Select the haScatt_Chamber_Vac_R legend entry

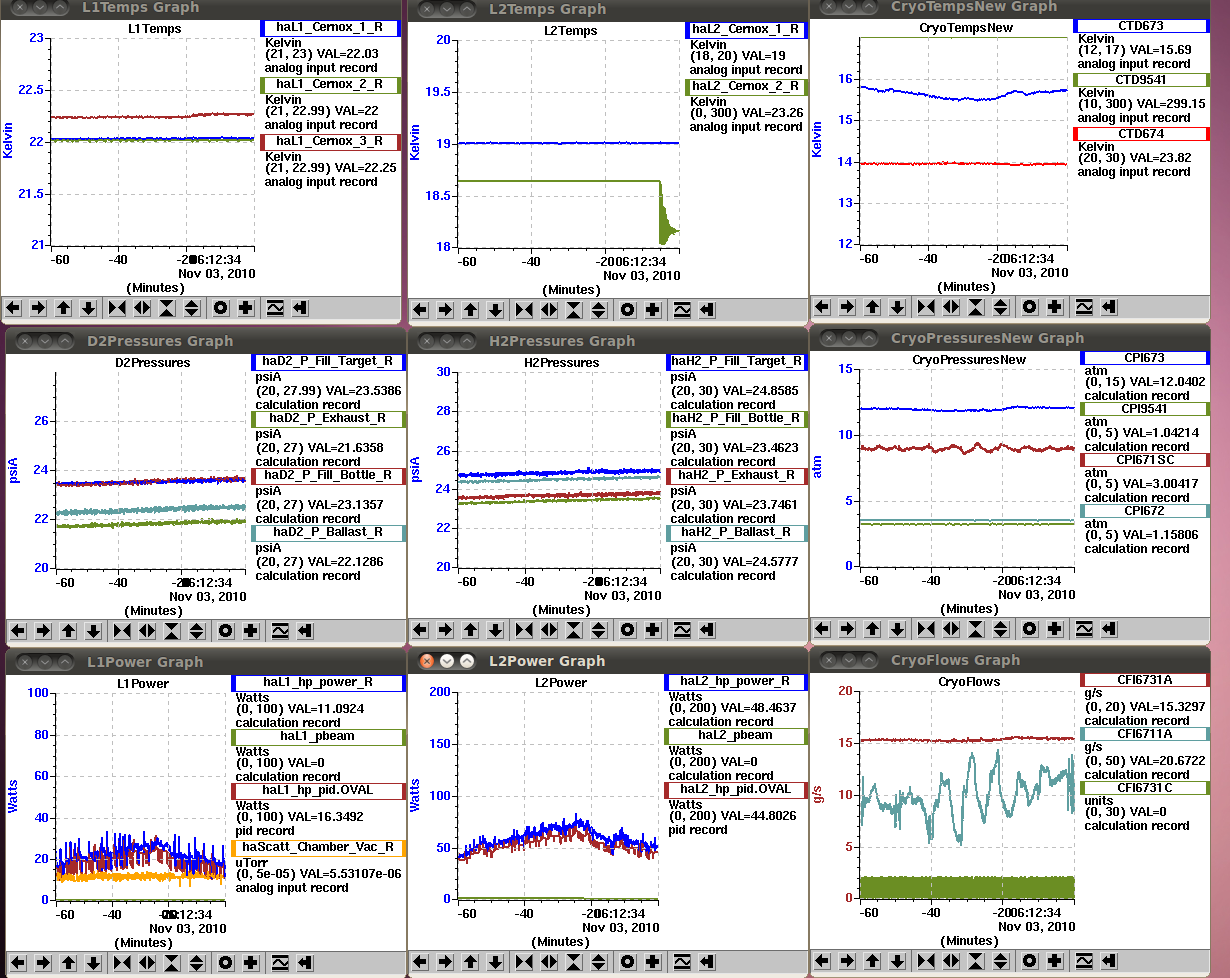coord(319,849)
